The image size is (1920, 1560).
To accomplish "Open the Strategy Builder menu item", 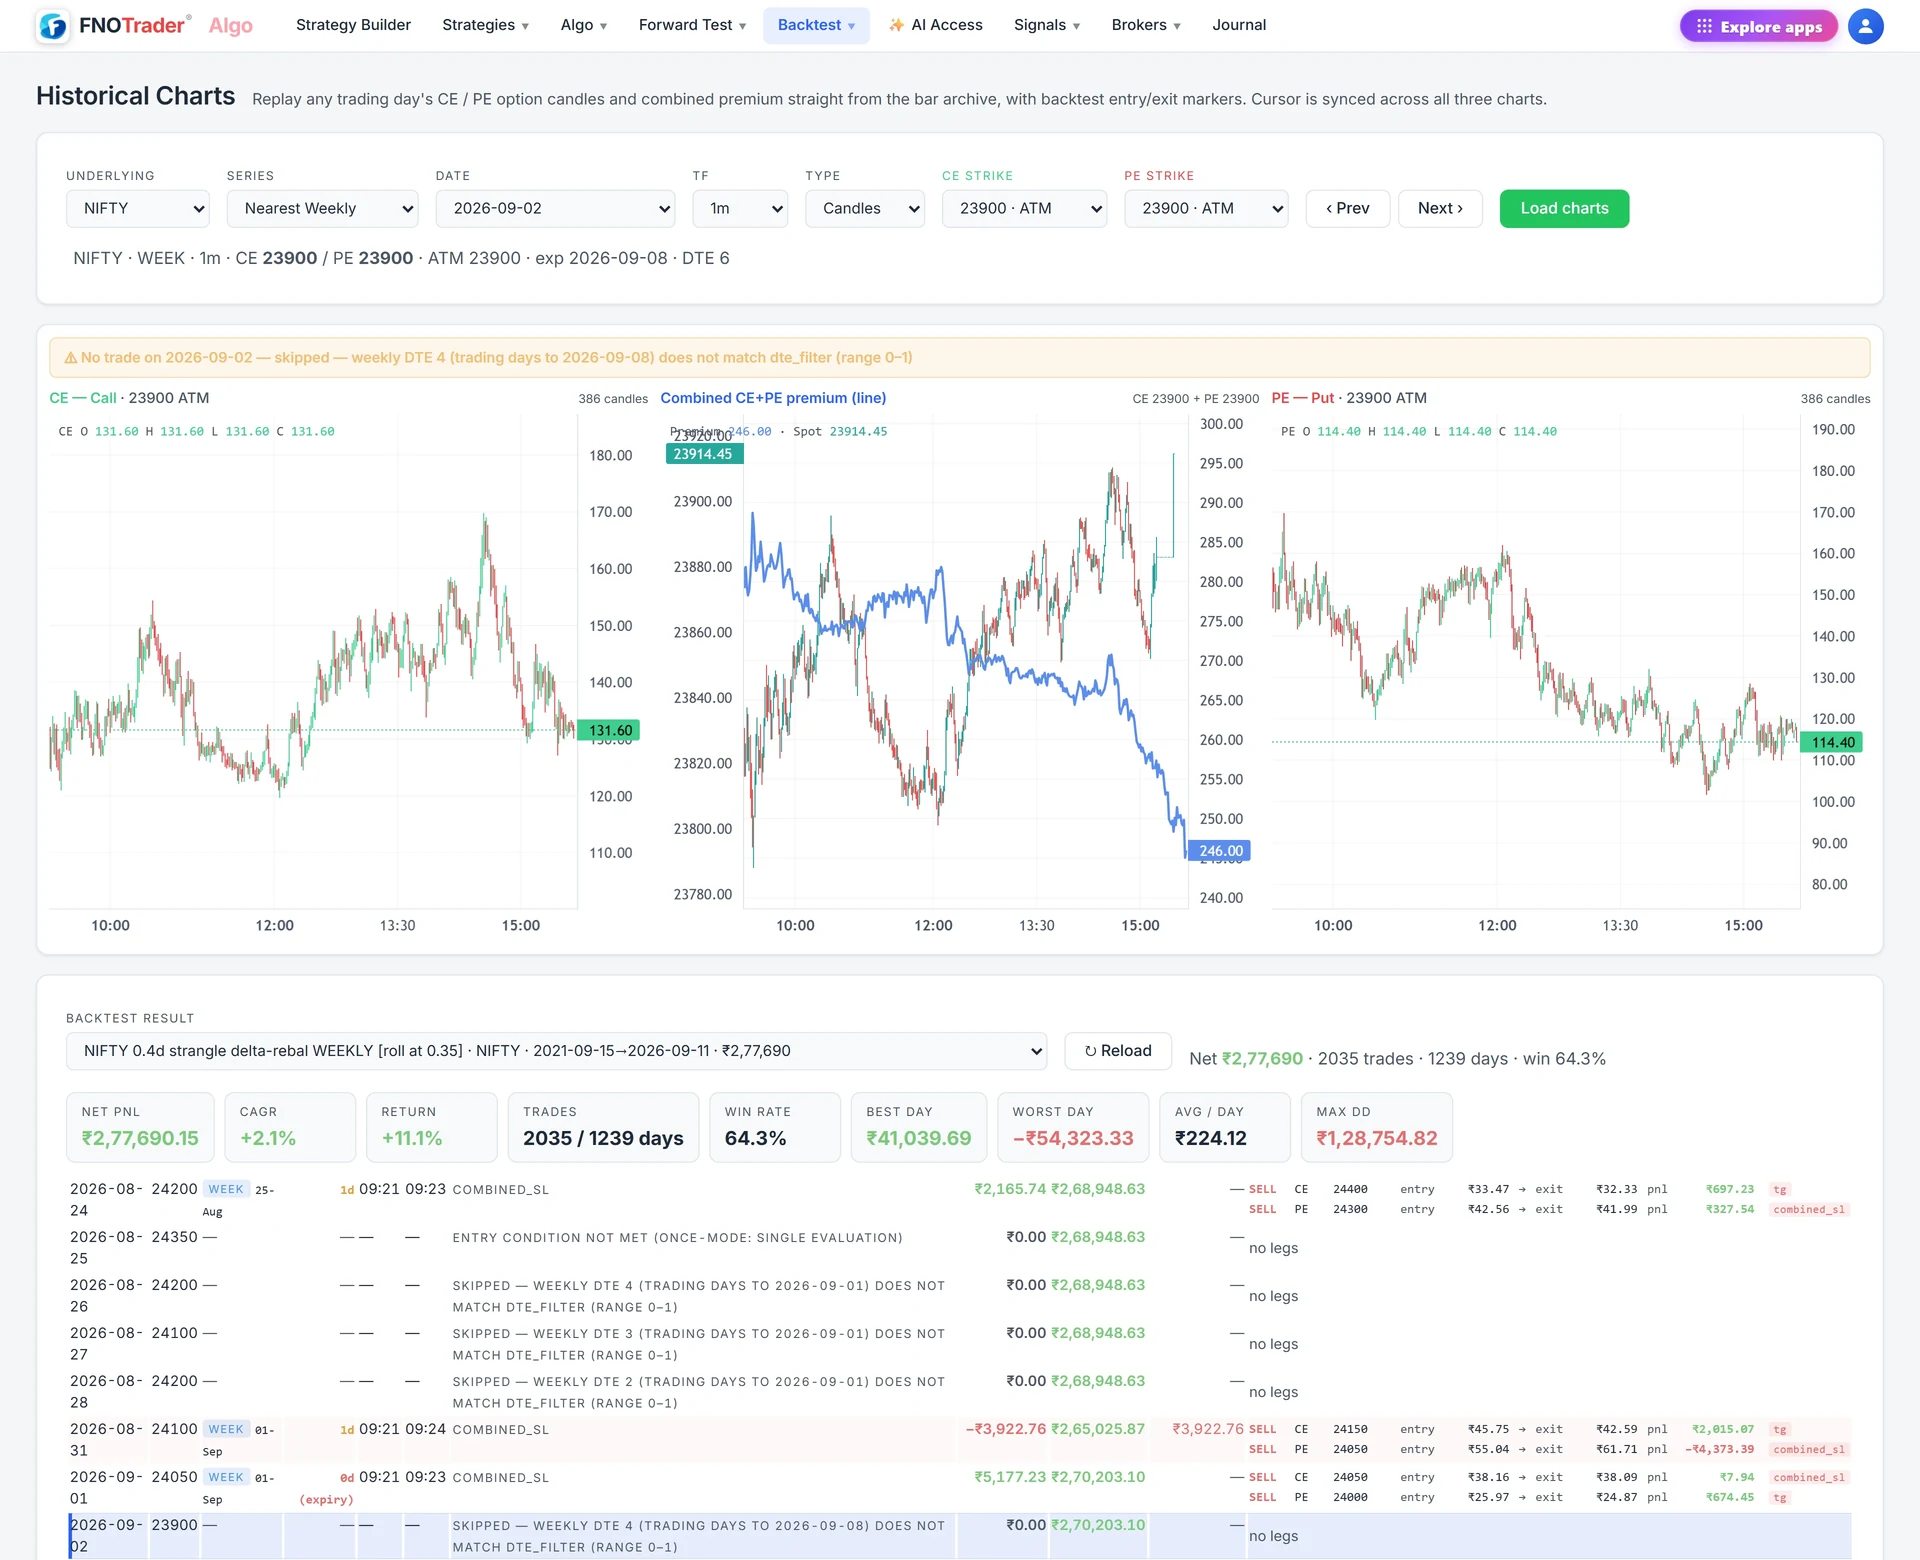I will (x=353, y=25).
